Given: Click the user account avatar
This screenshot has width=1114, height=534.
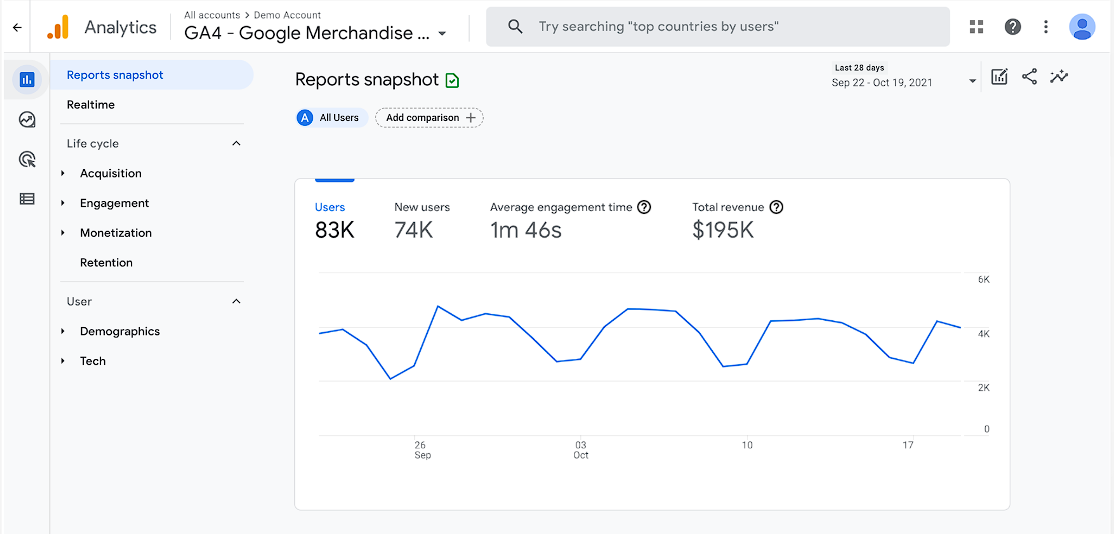Looking at the screenshot, I should pos(1081,27).
